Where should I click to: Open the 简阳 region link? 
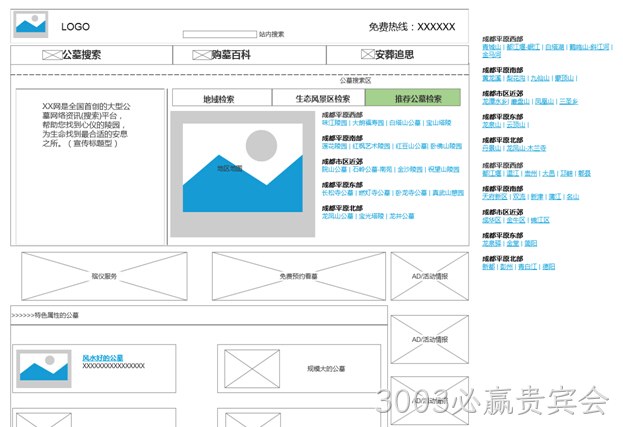[531, 244]
